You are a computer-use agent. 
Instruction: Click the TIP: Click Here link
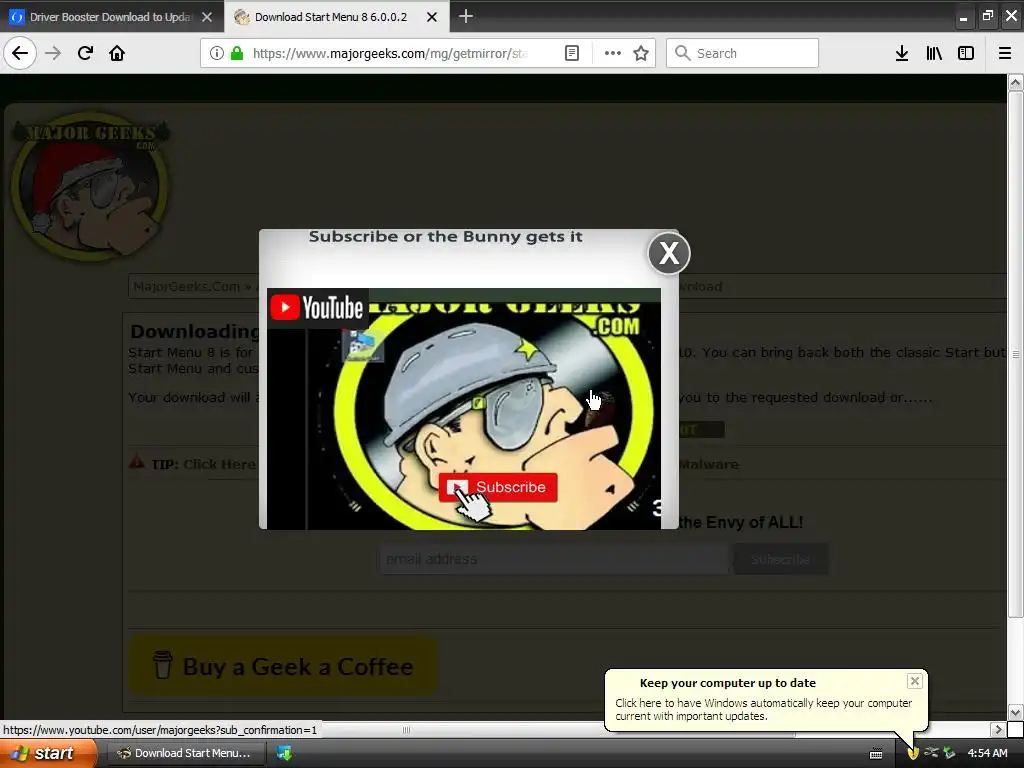click(204, 464)
